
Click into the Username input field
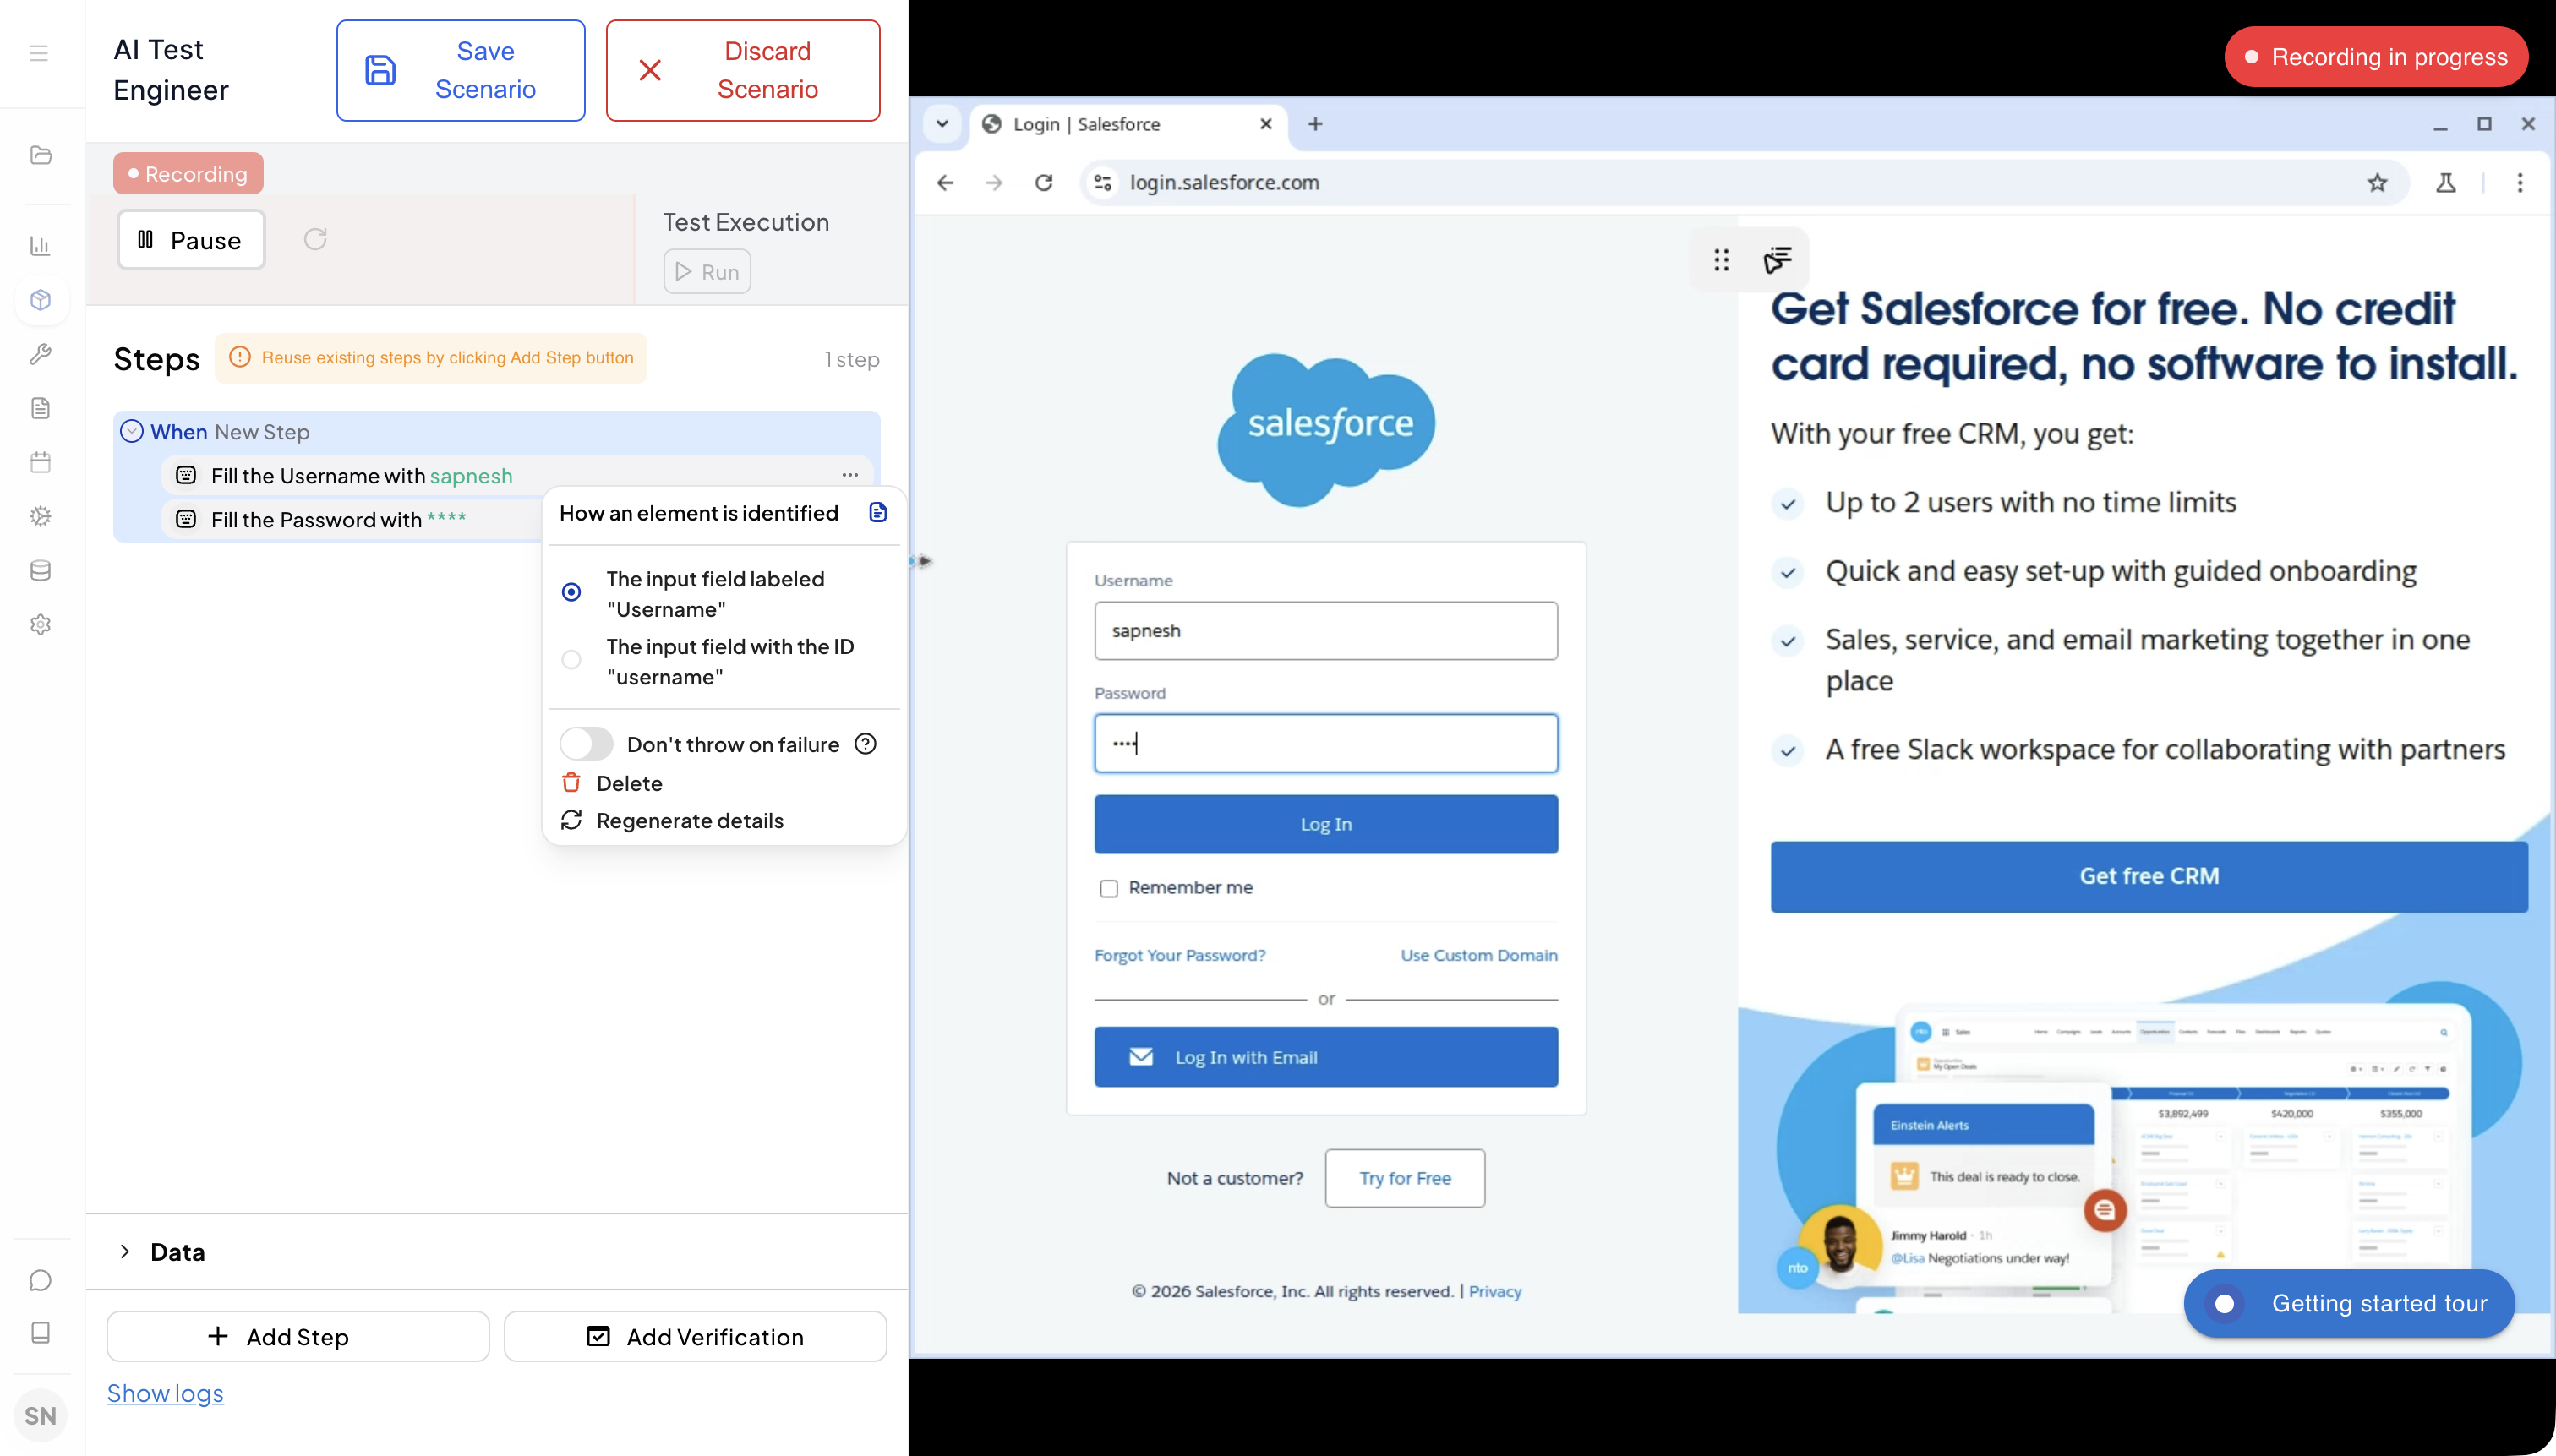point(1325,630)
